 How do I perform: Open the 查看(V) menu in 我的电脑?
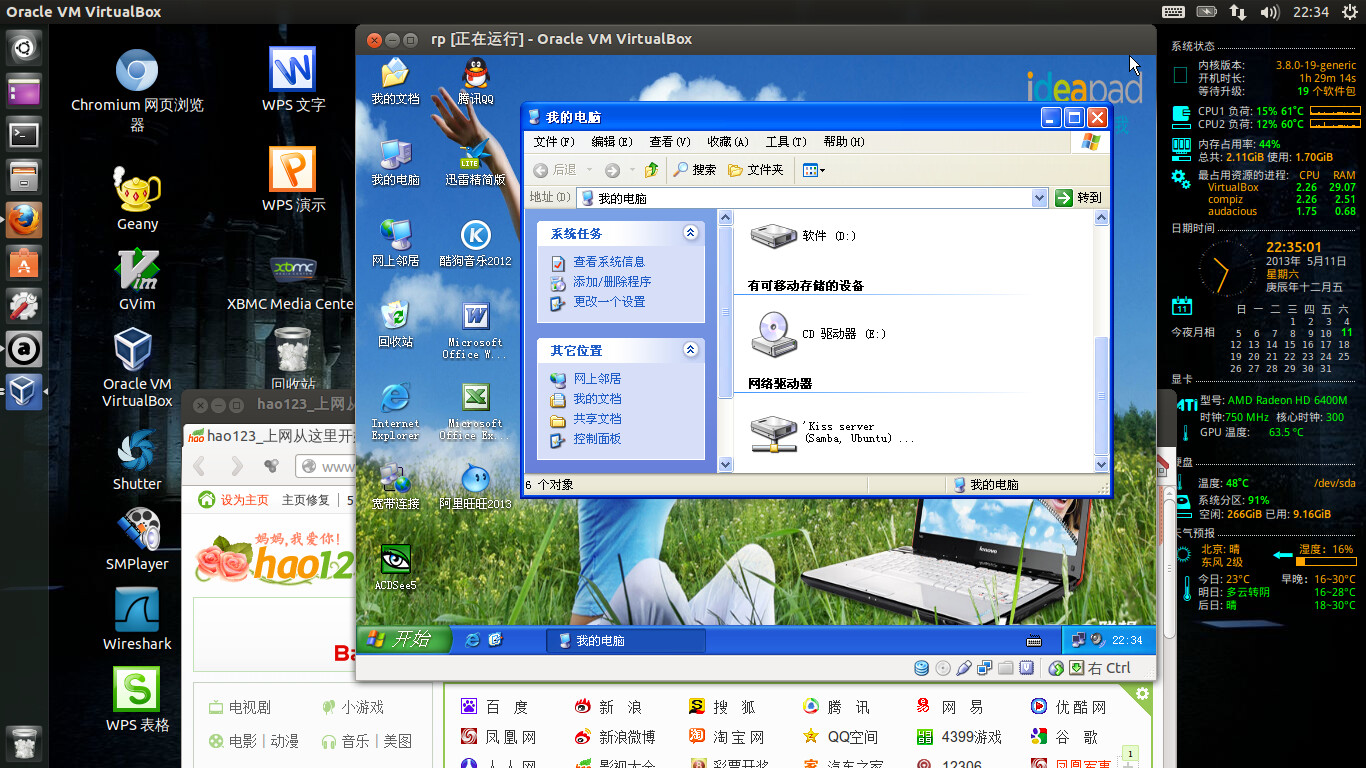pos(670,142)
